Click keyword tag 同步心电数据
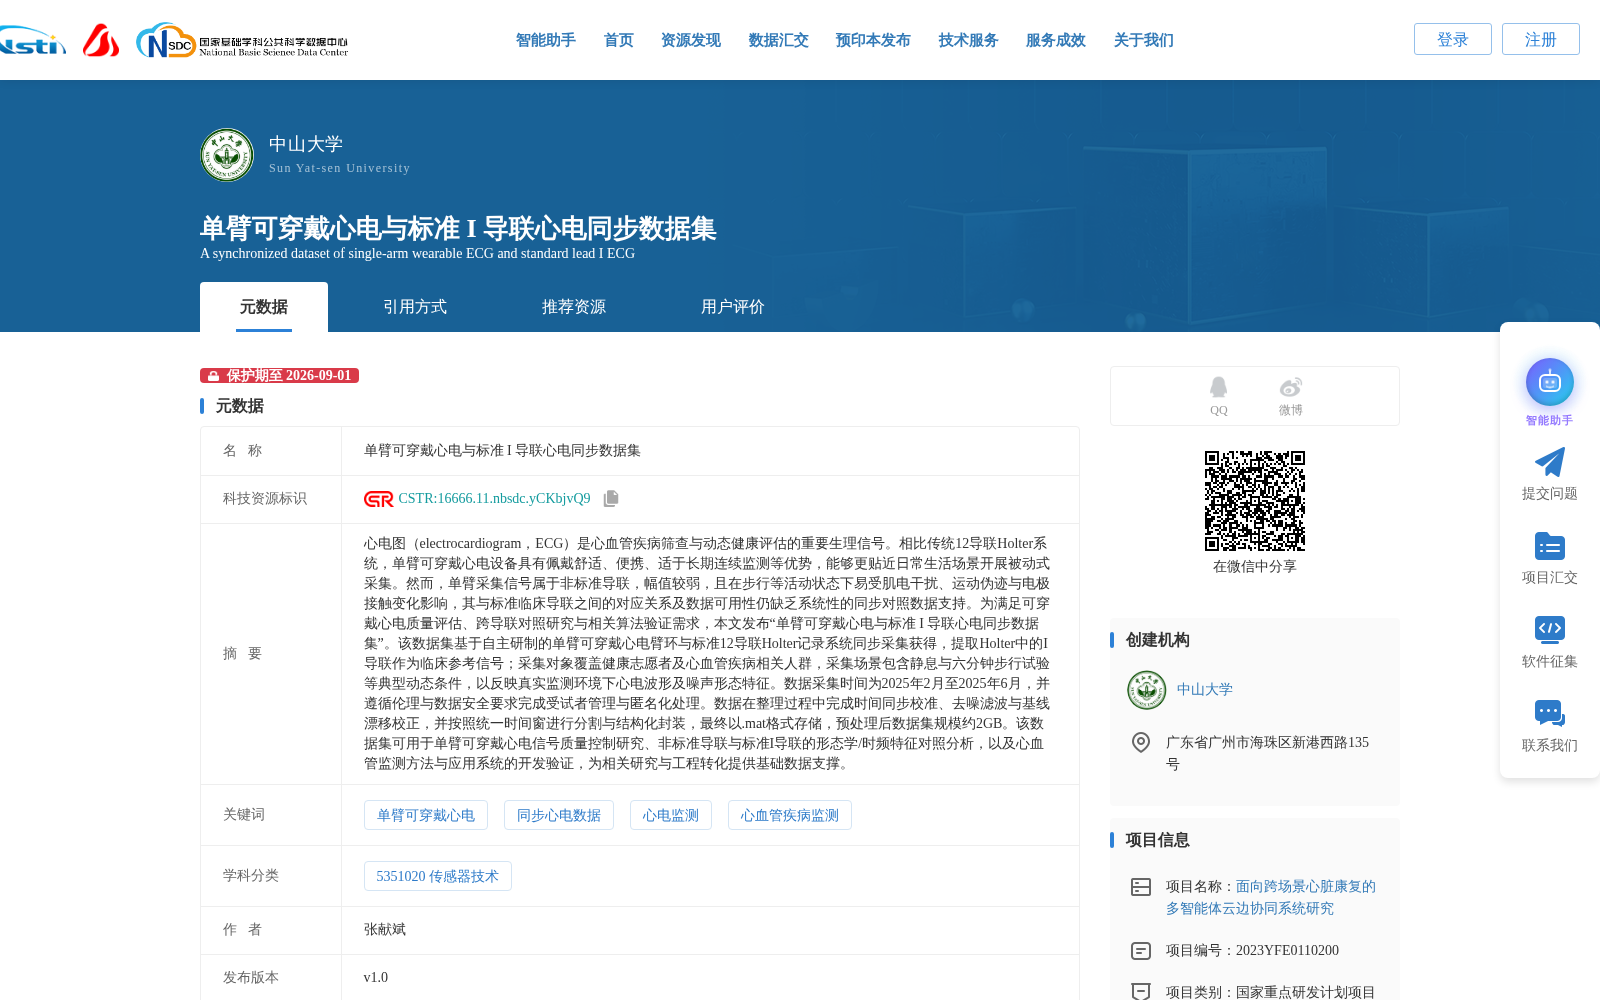1600x1000 pixels. click(x=559, y=815)
